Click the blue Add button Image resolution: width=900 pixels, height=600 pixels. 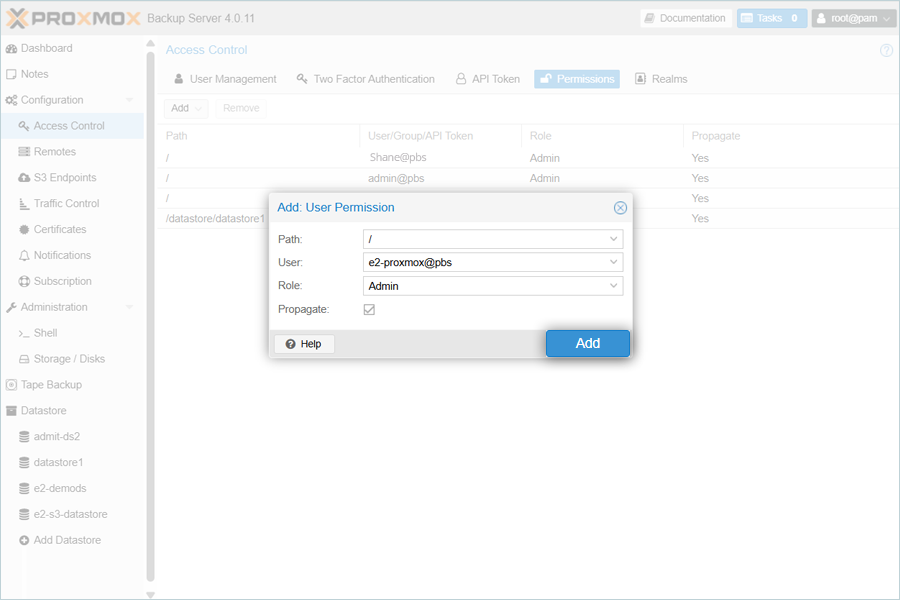coord(587,343)
